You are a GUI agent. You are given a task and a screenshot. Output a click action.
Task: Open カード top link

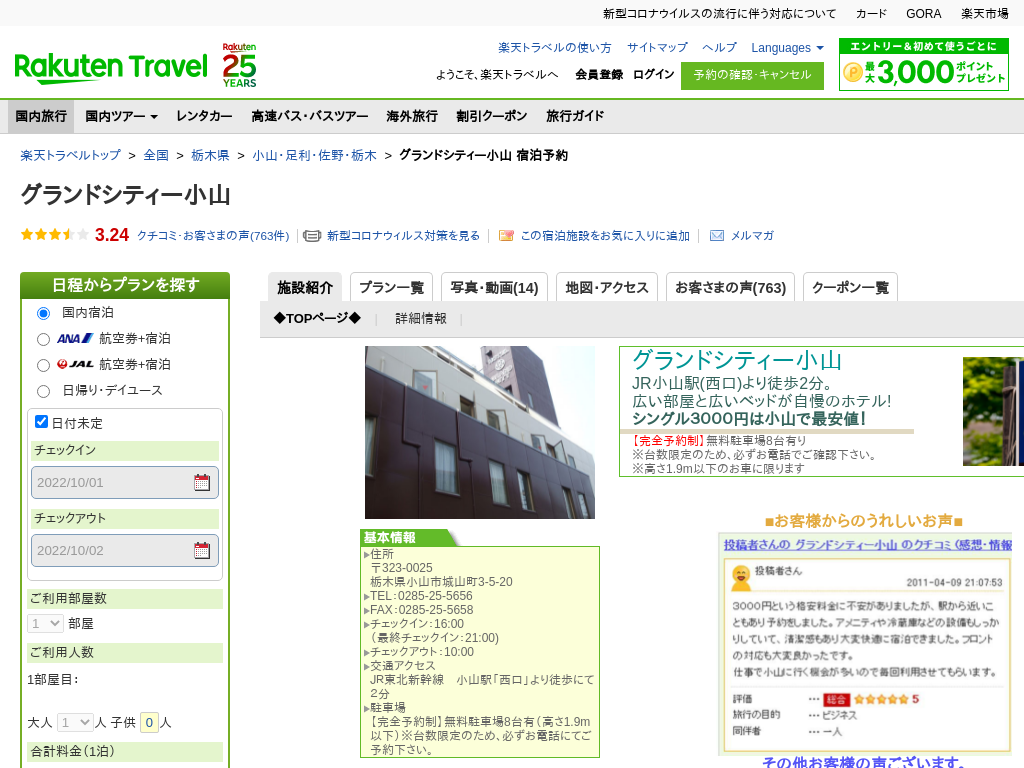871,14
